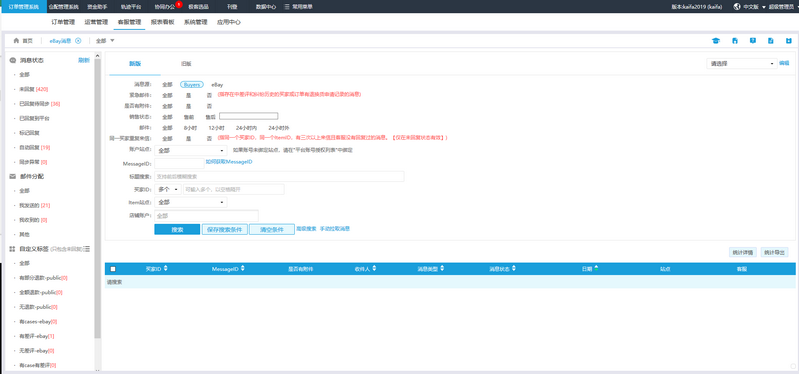The image size is (799, 374).
Task: Sort by 消息状态 column arrows
Action: [514, 268]
